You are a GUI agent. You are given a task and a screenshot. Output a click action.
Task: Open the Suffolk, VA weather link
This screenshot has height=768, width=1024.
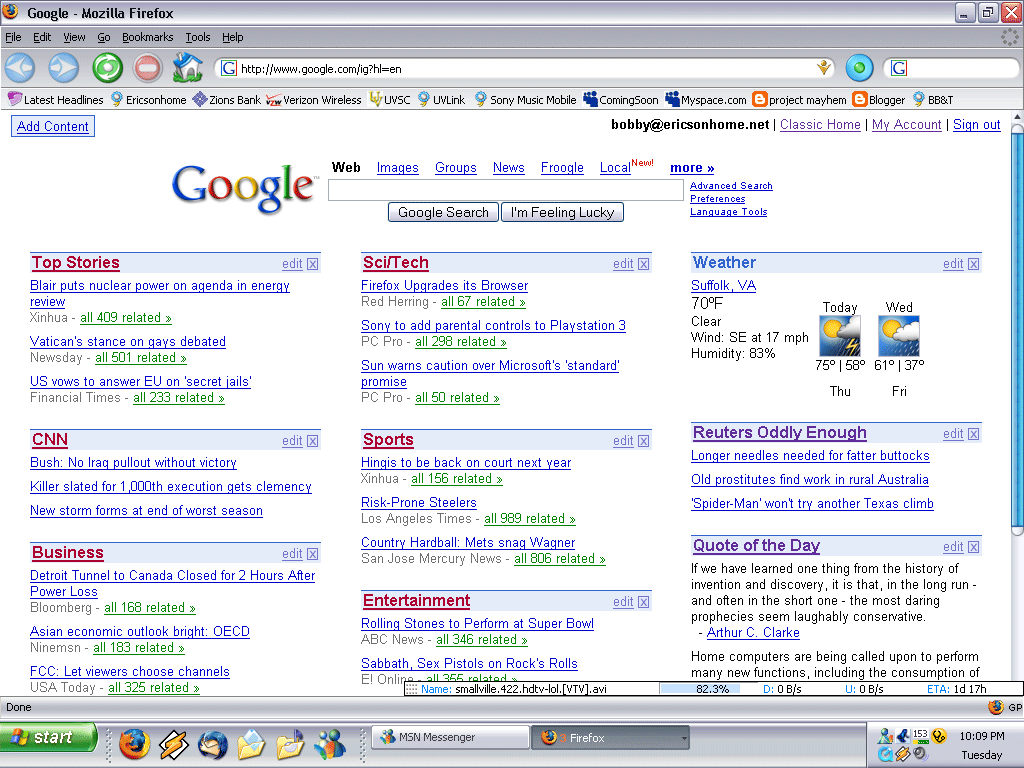[724, 285]
